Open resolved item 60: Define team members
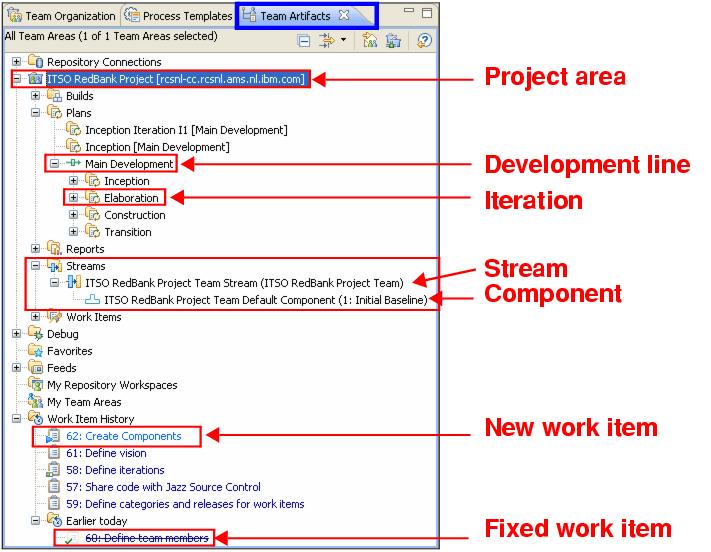This screenshot has width=711, height=552. click(x=147, y=538)
